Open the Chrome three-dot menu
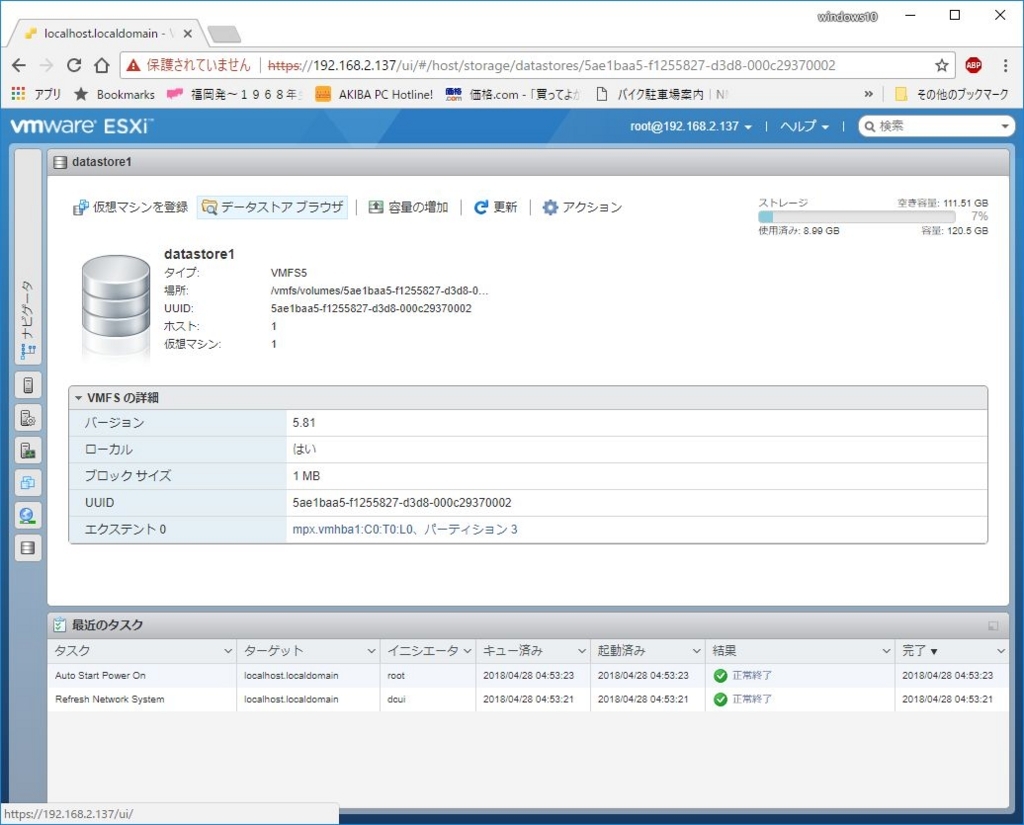This screenshot has height=825, width=1024. click(1005, 65)
